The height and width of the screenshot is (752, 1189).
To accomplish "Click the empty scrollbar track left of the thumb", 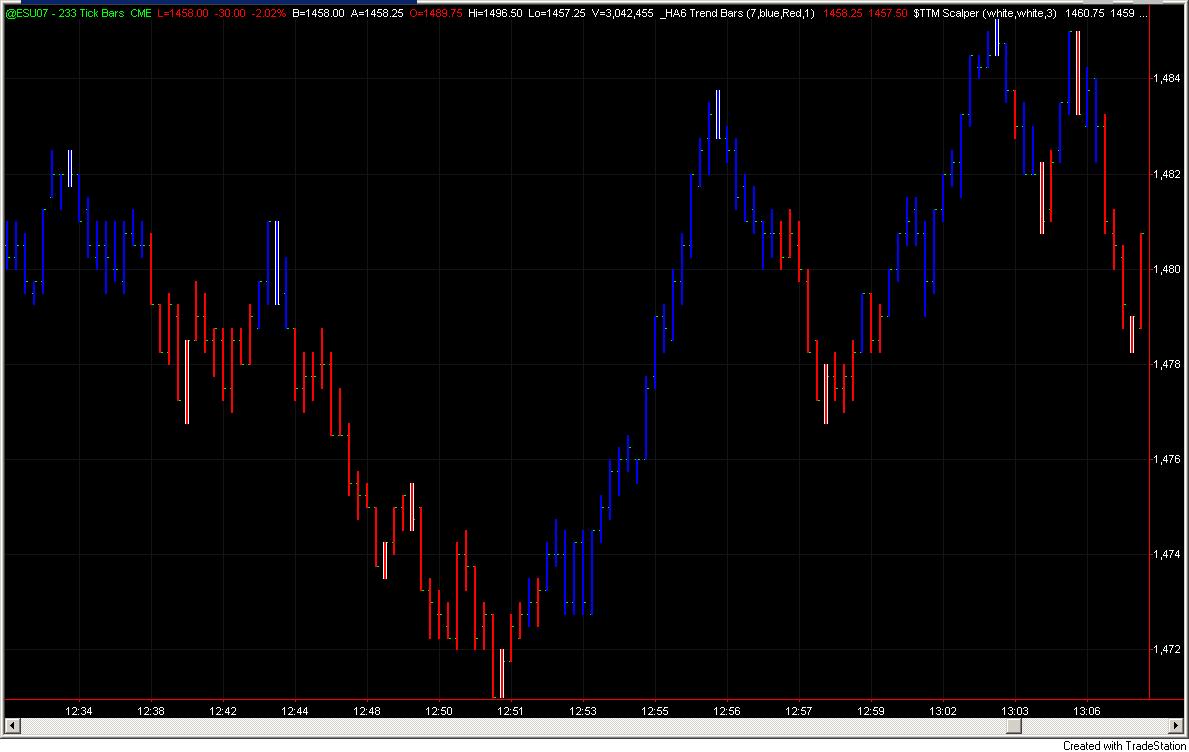I will tap(512, 727).
